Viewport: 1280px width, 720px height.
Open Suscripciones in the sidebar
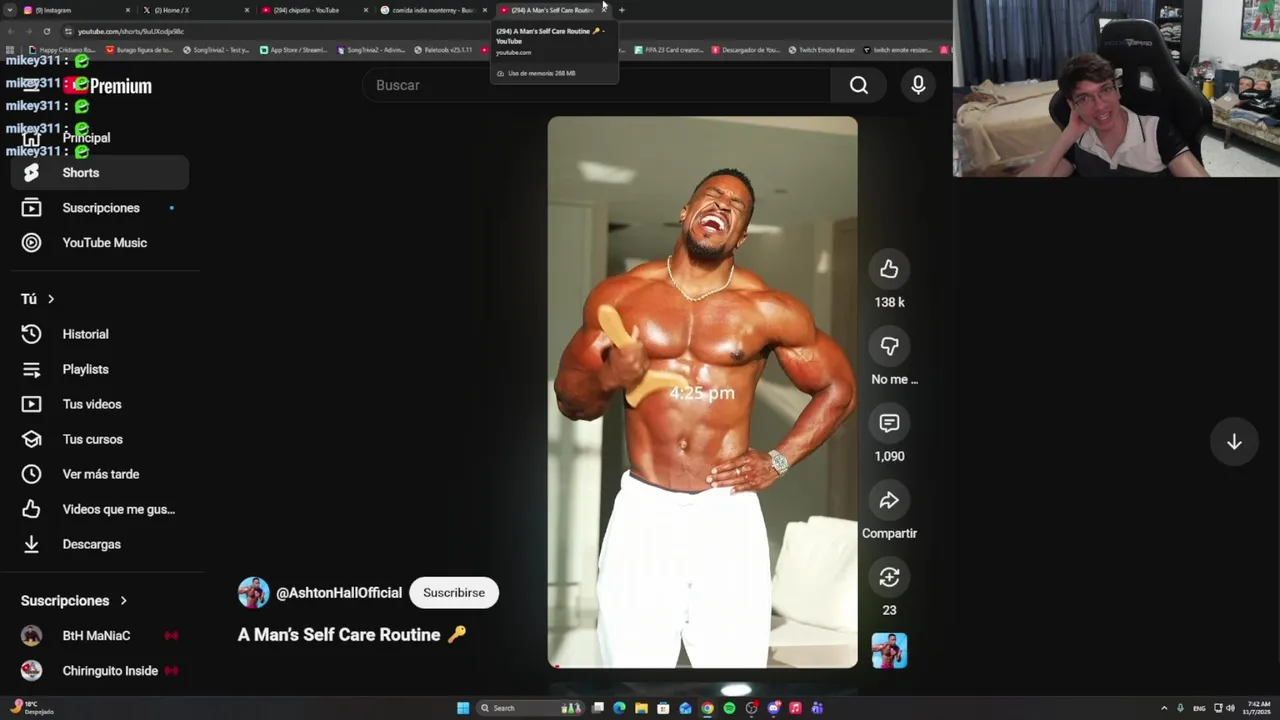click(100, 208)
